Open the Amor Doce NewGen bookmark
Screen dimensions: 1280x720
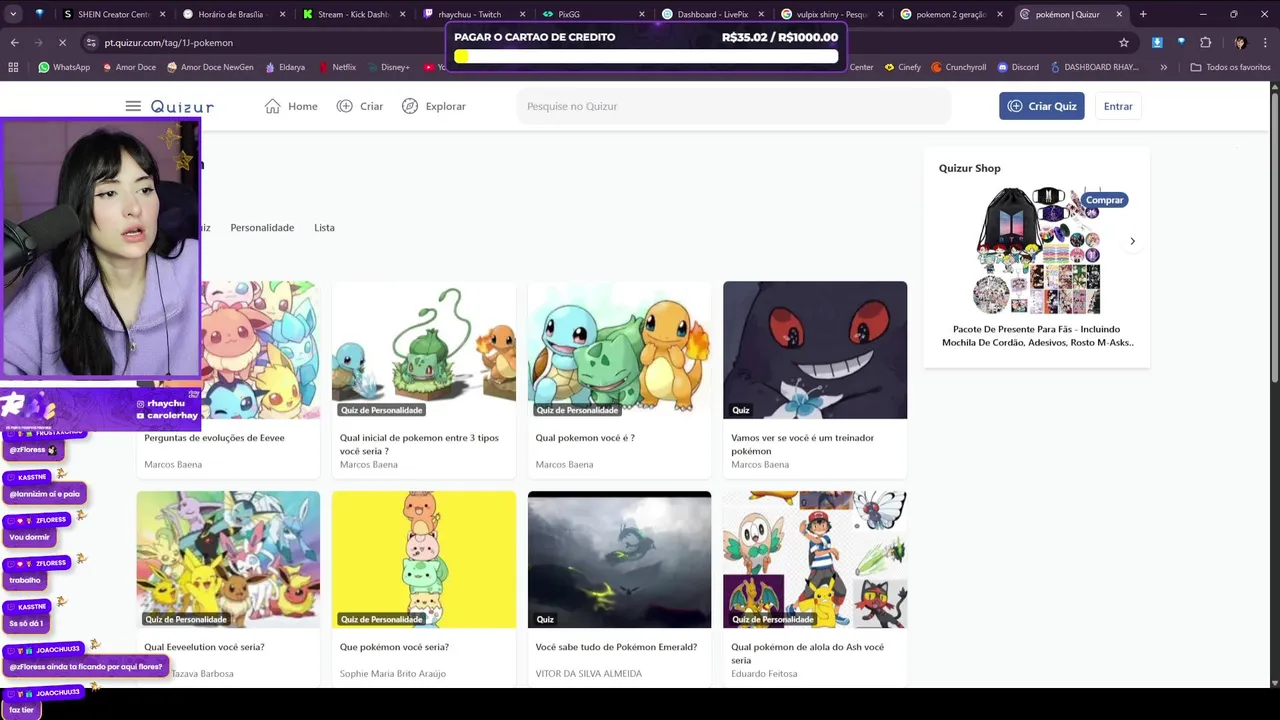coord(209,67)
